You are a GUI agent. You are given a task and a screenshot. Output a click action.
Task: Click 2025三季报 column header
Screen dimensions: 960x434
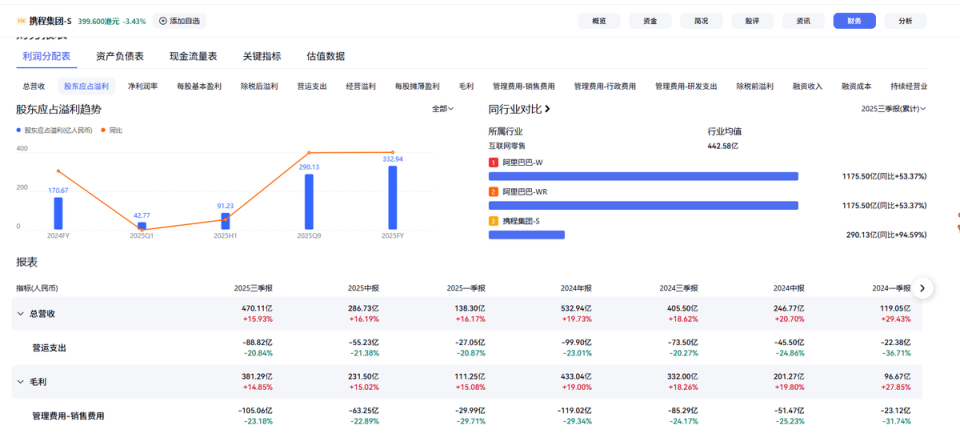coord(253,288)
